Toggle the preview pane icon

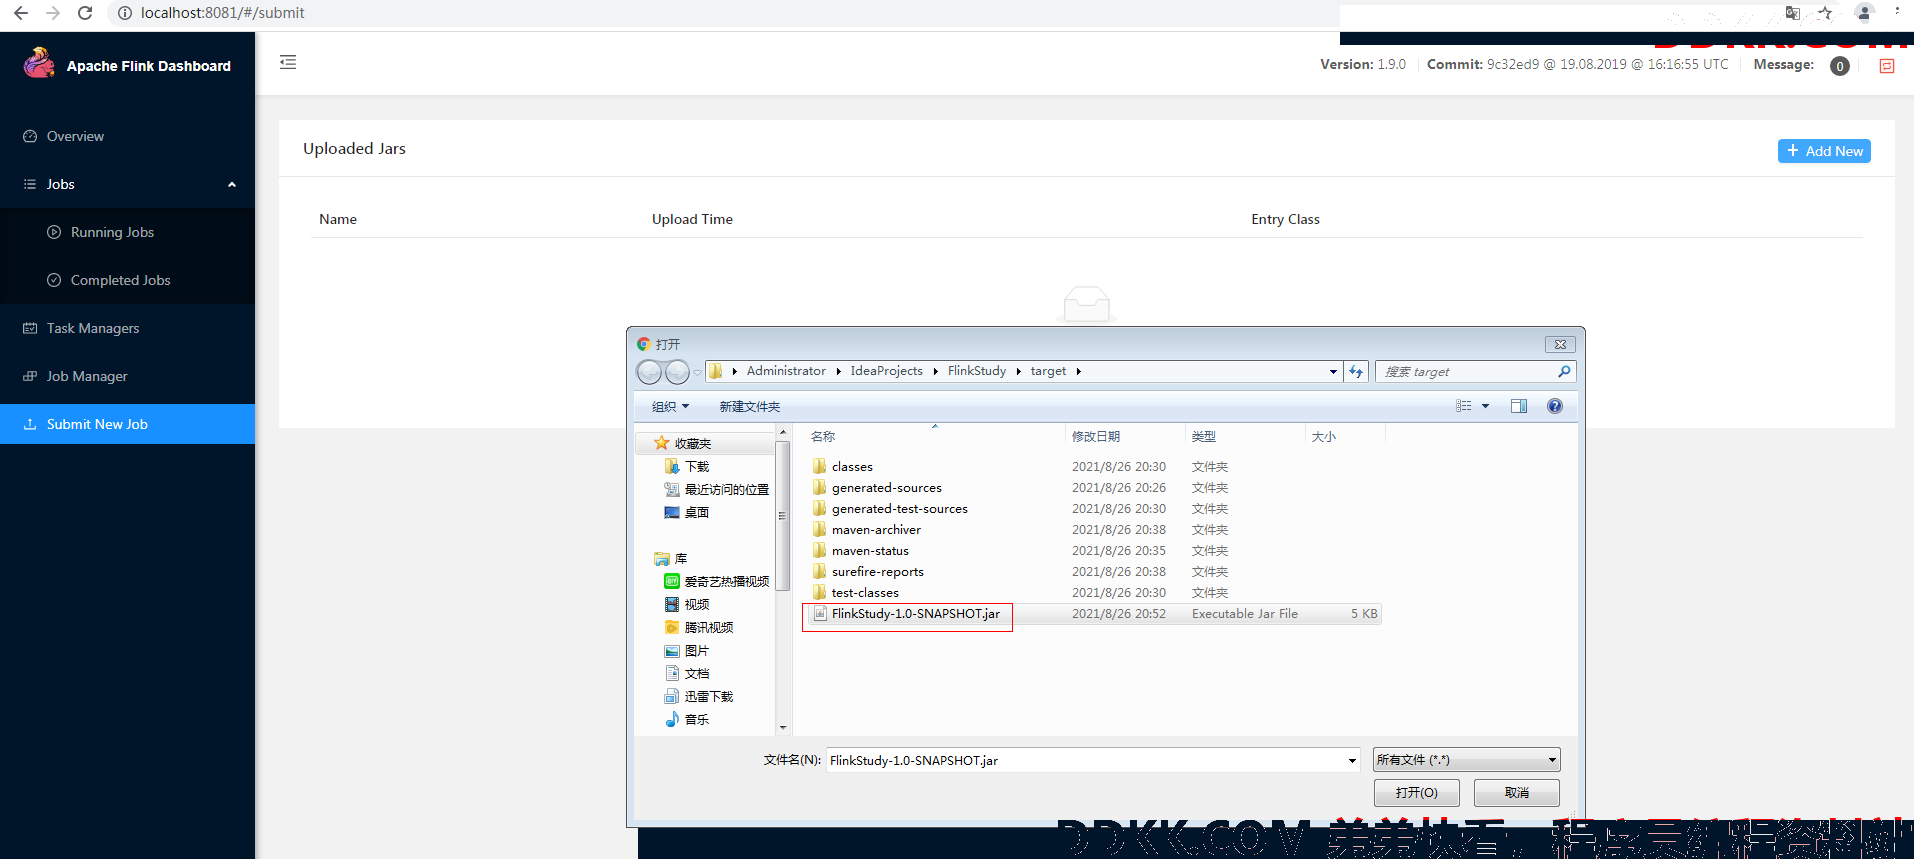[x=1519, y=406]
